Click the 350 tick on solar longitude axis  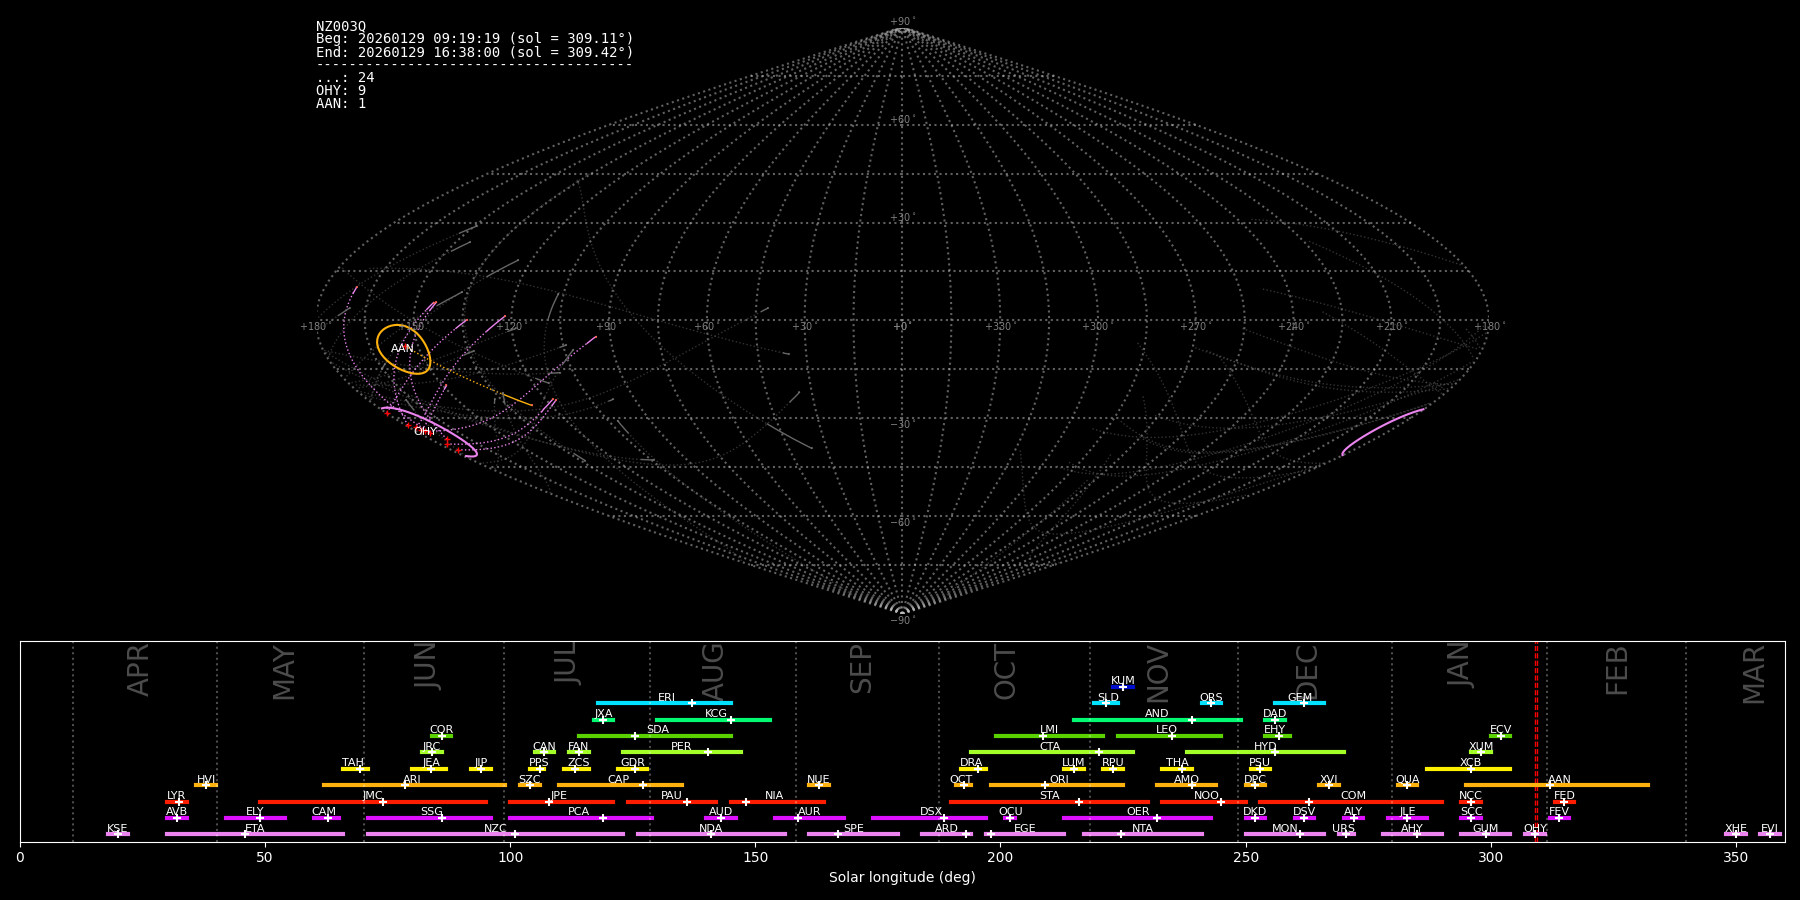pos(1735,858)
